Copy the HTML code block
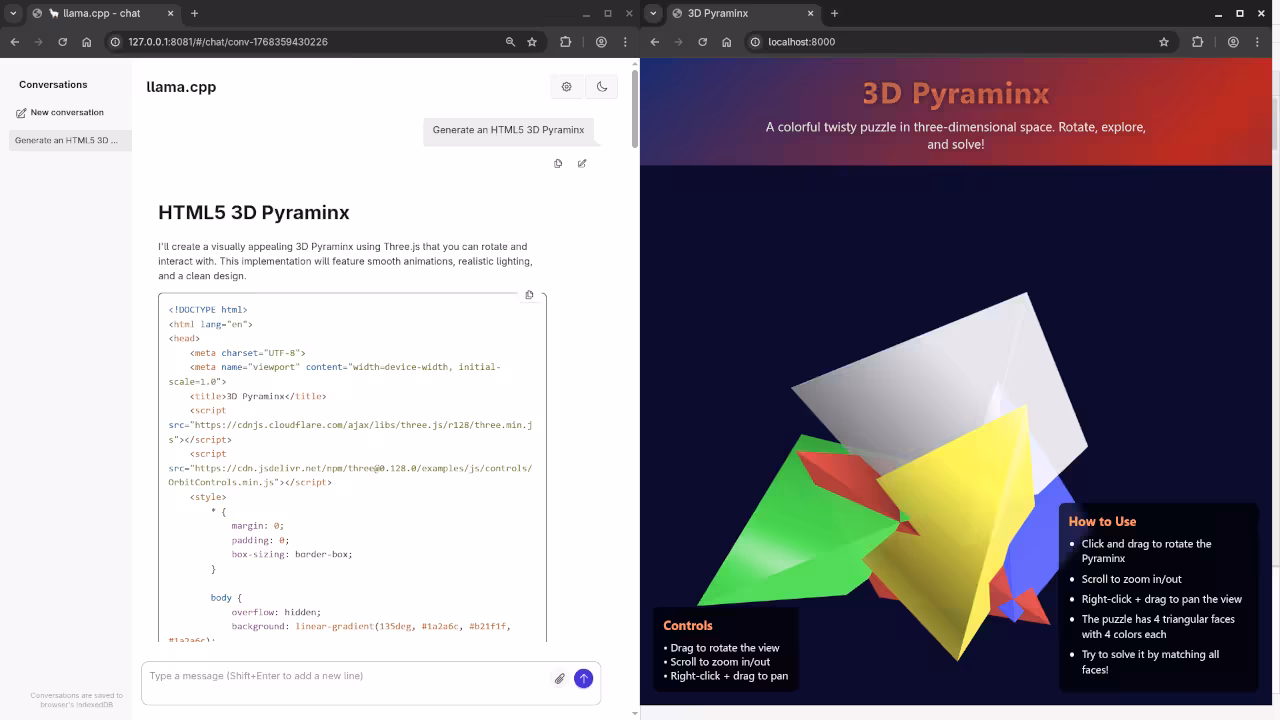 [x=529, y=295]
